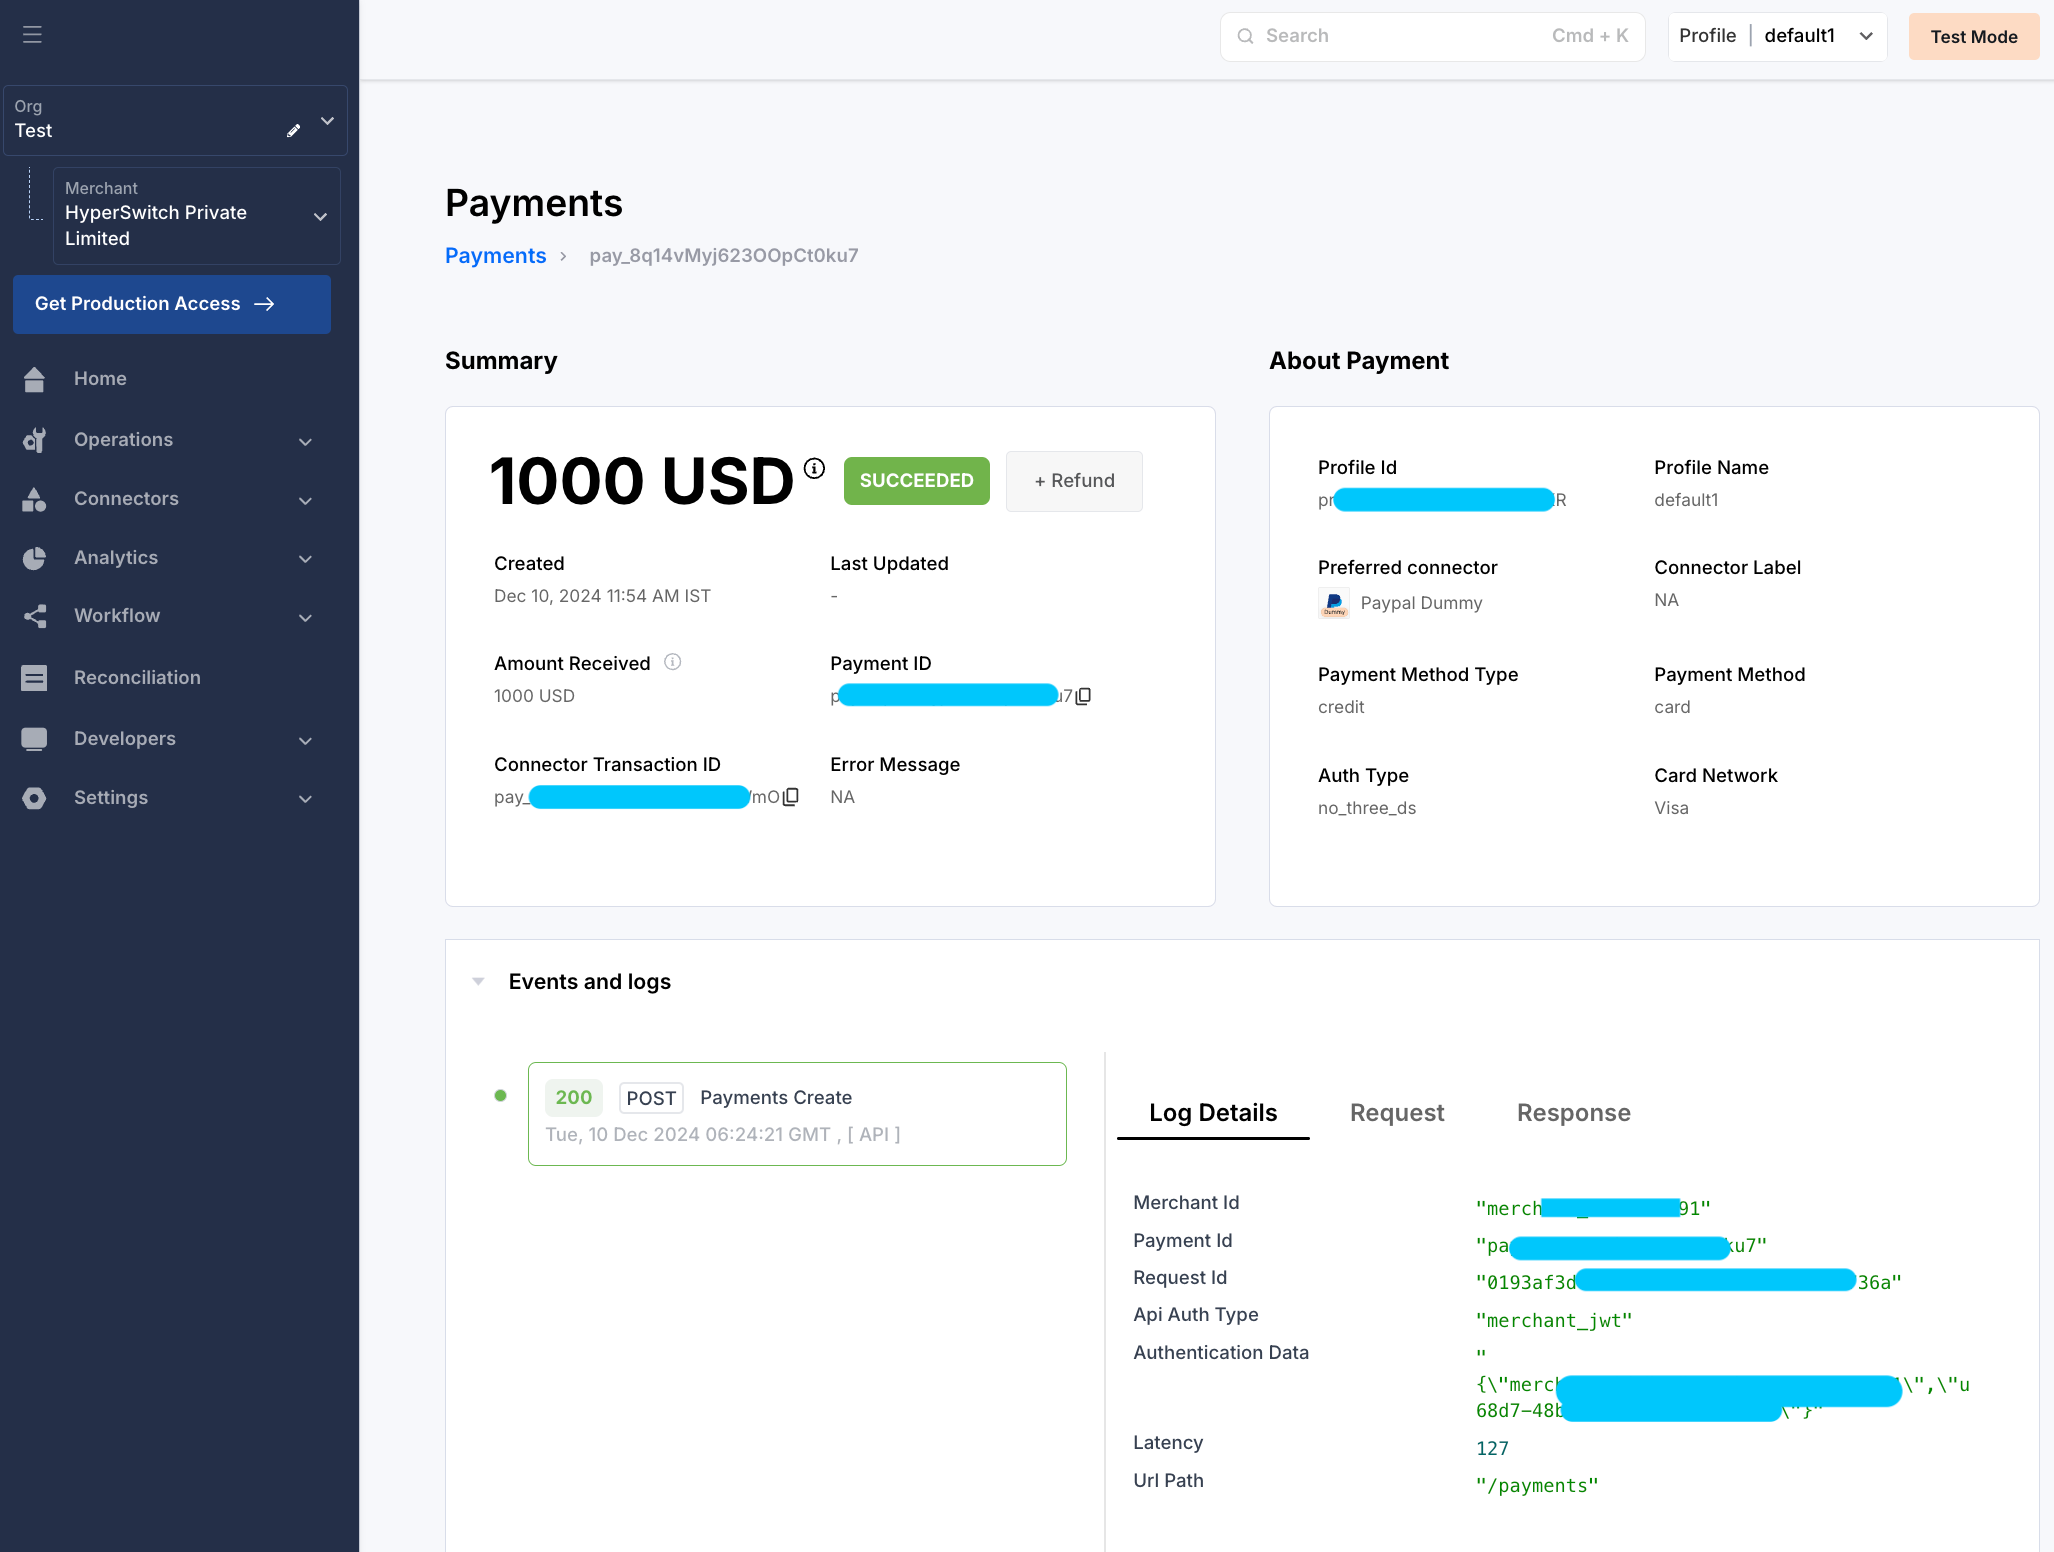
Task: Copy the Payment ID using copy icon
Action: click(x=1083, y=696)
